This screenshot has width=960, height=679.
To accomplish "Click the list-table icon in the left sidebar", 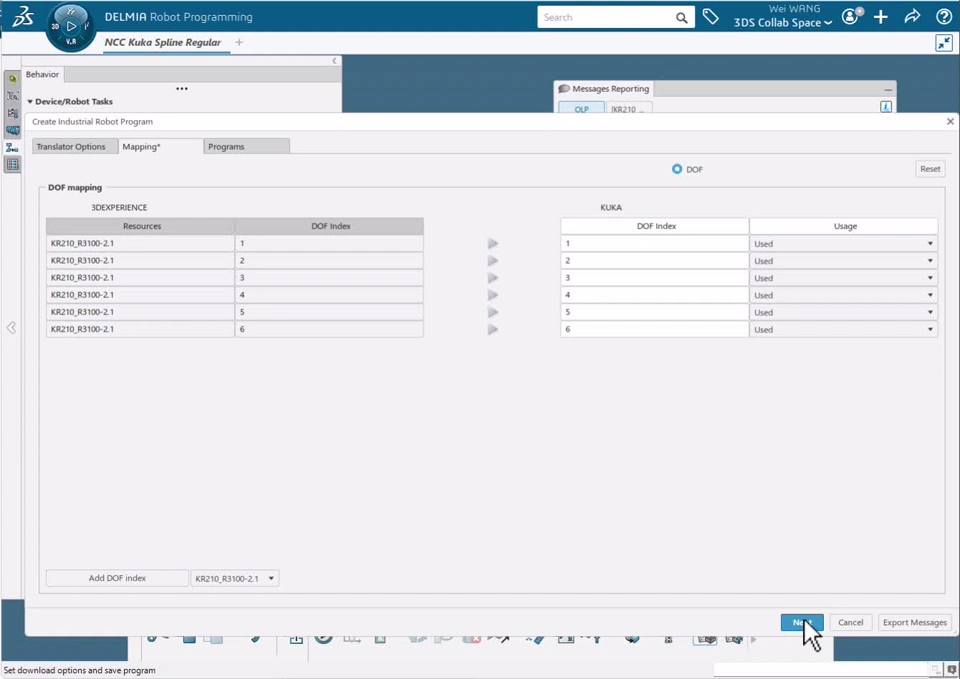I will (12, 164).
